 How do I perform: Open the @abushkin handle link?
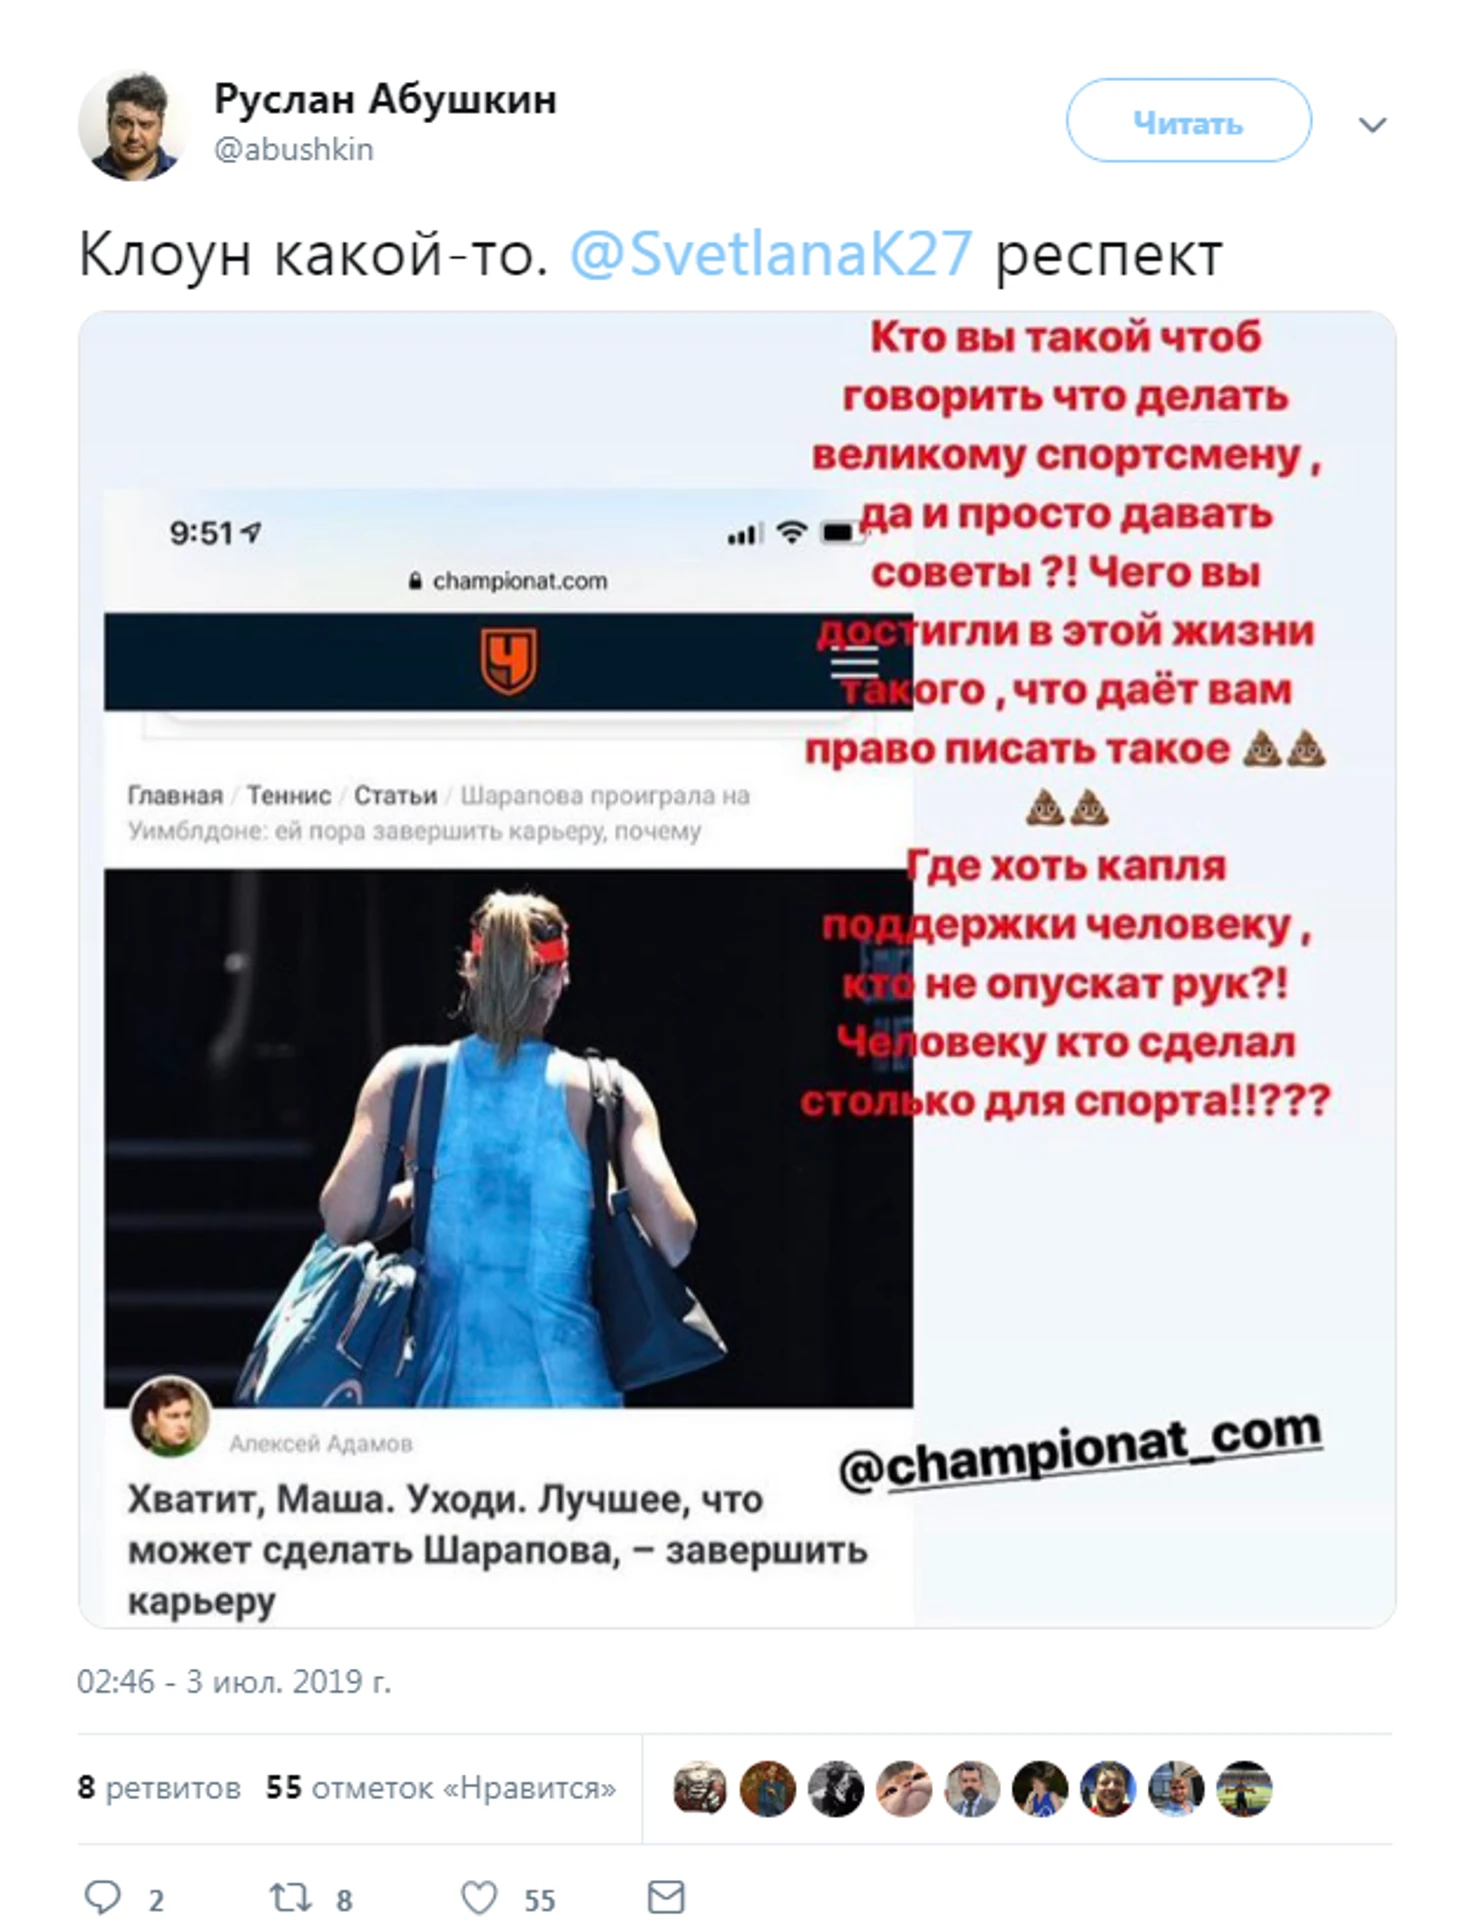(x=294, y=149)
